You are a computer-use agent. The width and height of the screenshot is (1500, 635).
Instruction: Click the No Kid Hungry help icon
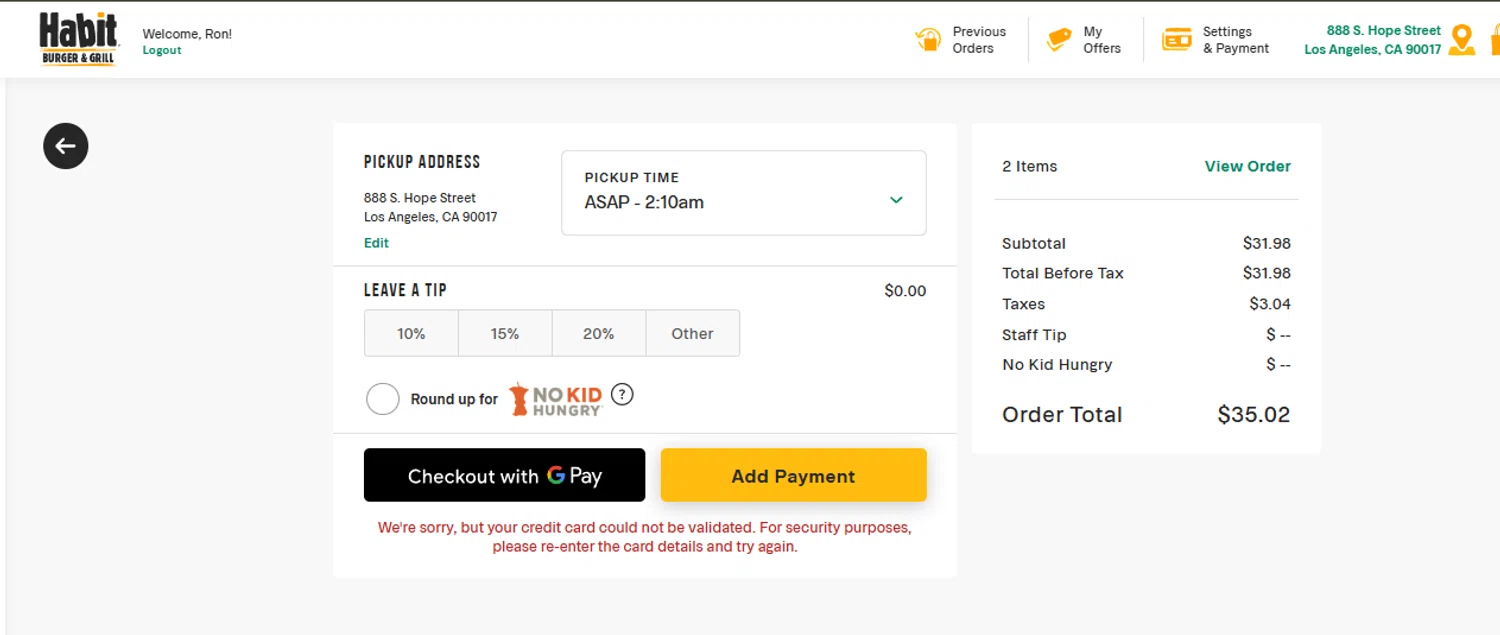pos(622,394)
